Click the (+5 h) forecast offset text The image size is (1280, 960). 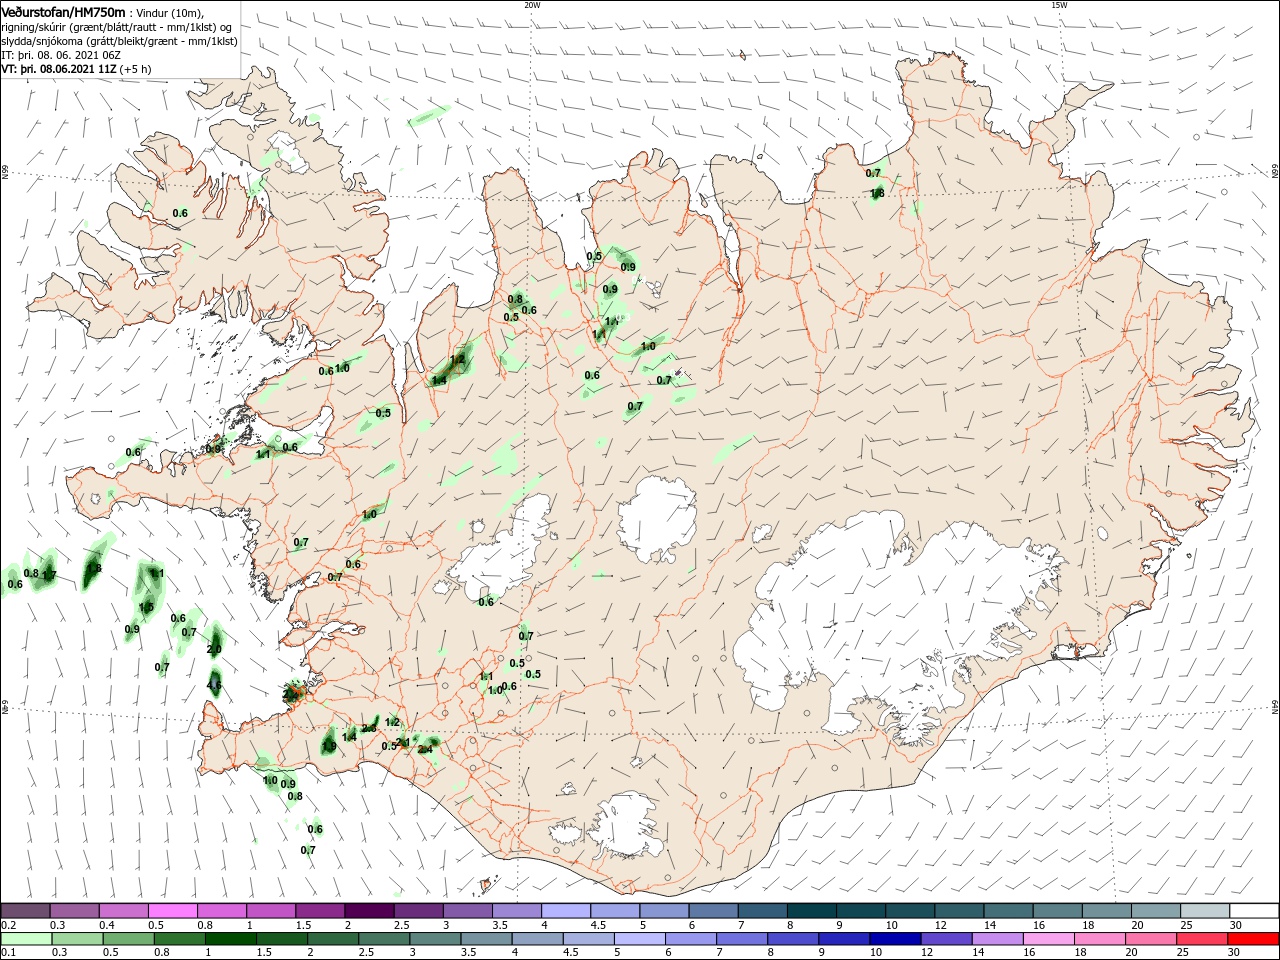(135, 69)
